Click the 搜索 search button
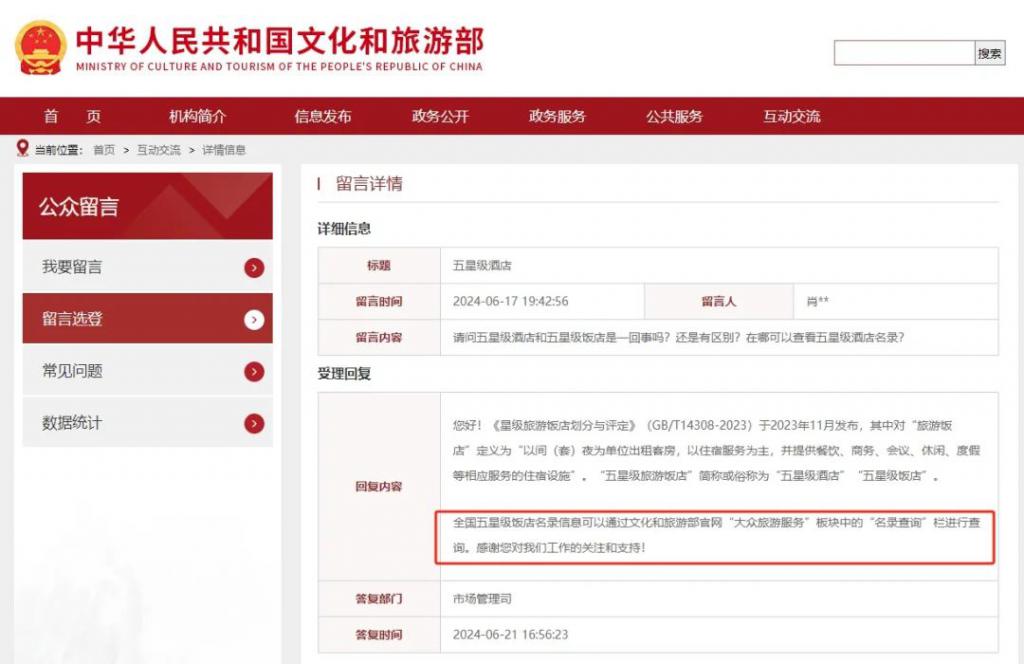The height and width of the screenshot is (664, 1024). tap(989, 53)
